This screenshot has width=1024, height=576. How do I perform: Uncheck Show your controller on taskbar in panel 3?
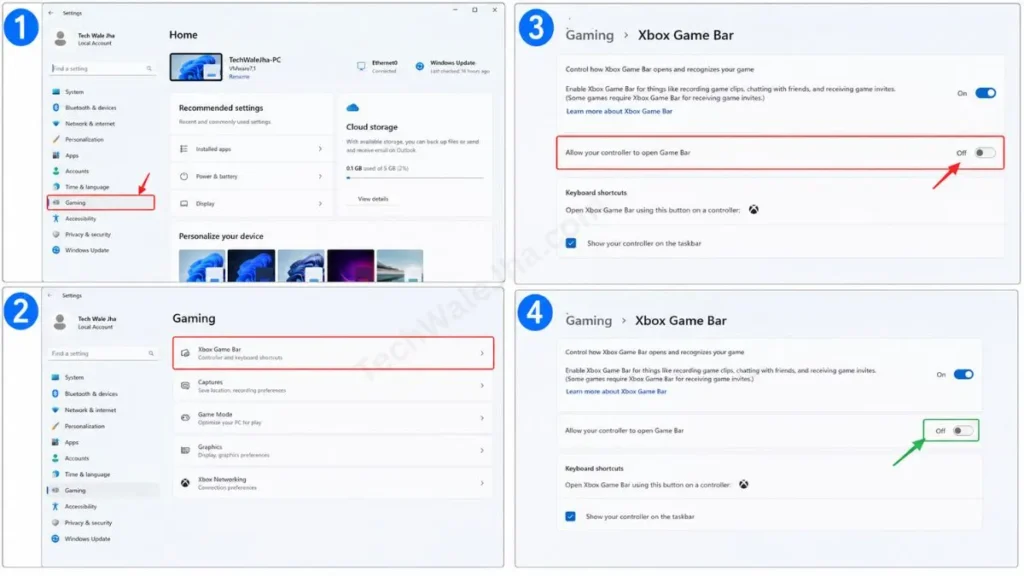[x=571, y=243]
